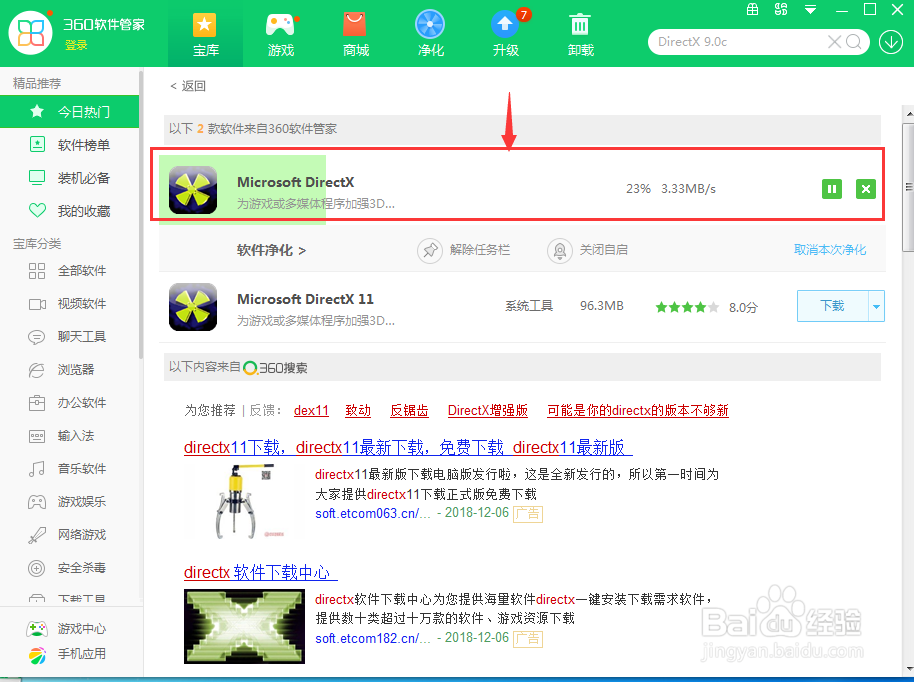The height and width of the screenshot is (682, 914).
Task: Open the 净化 tab
Action: 430,34
